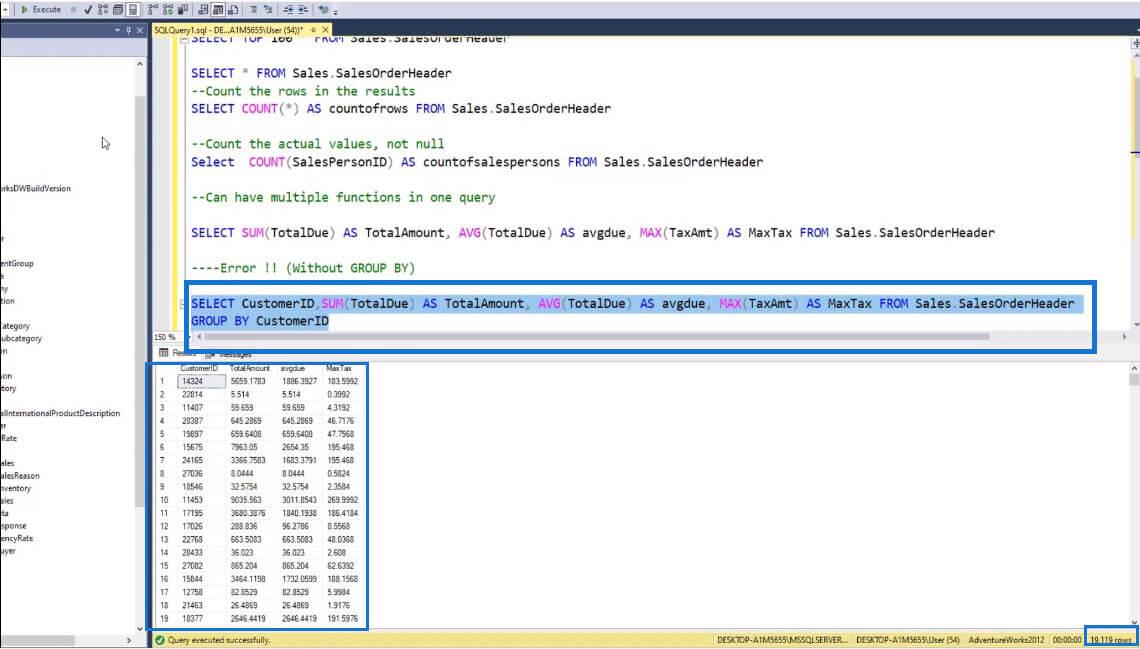Switch to the Results tab
The width and height of the screenshot is (1140, 649).
(178, 354)
